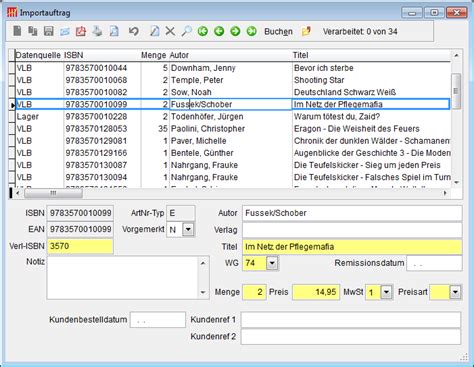Click the email envelope icon
Viewport: 474px width, 367px height.
click(65, 32)
